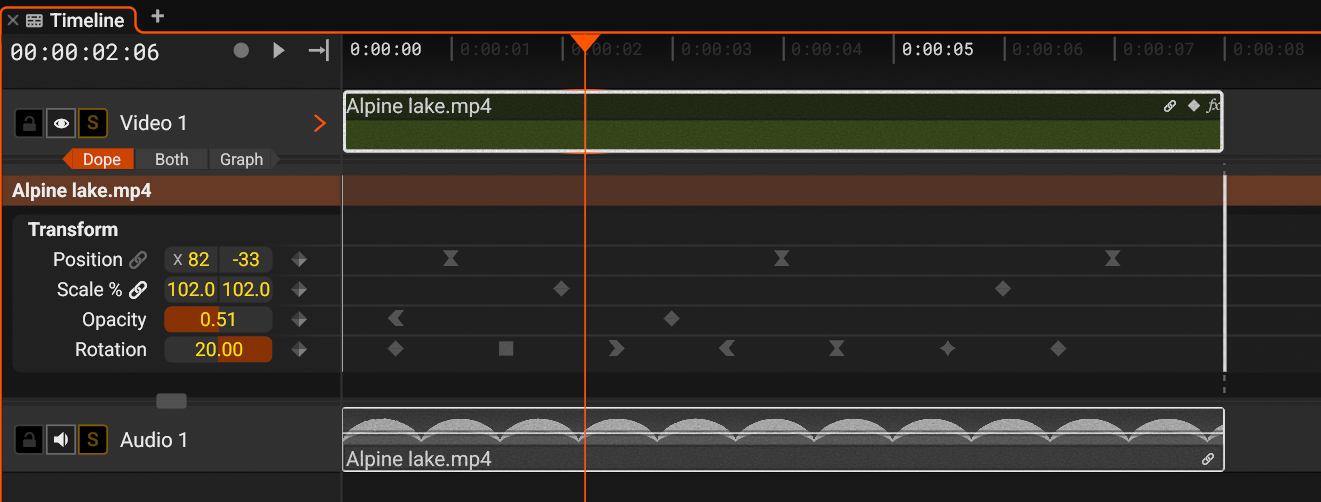The width and height of the screenshot is (1321, 502).
Task: Click the record button beside the timecode
Action: point(241,50)
